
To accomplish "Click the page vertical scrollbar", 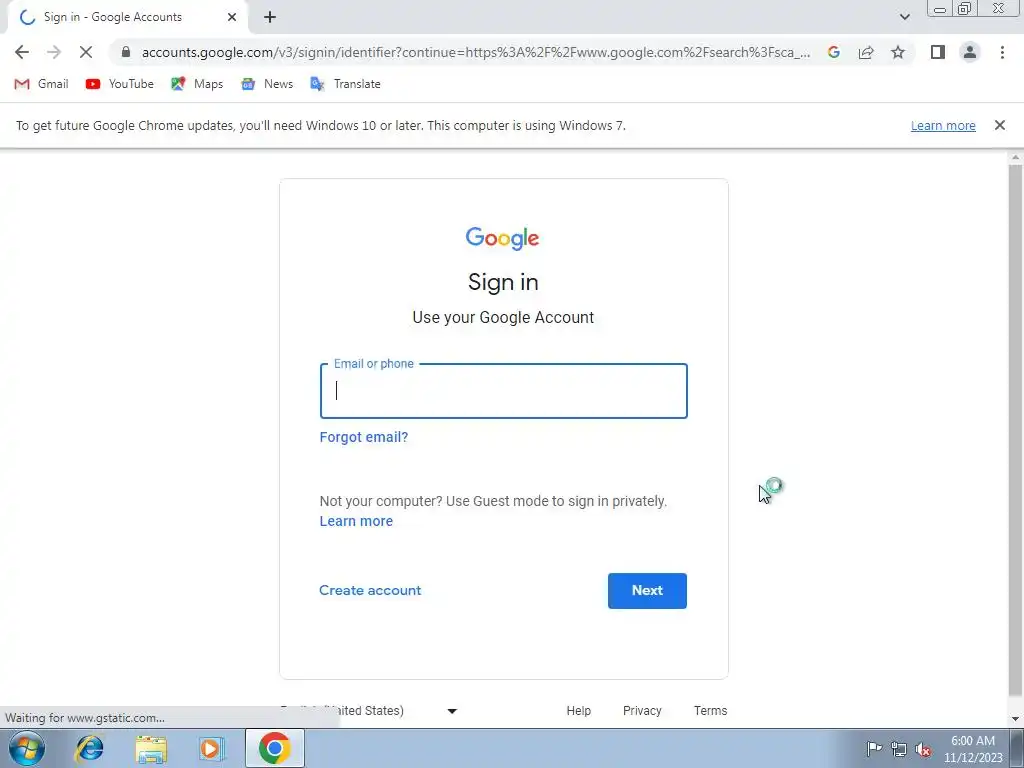I will coord(1015,431).
